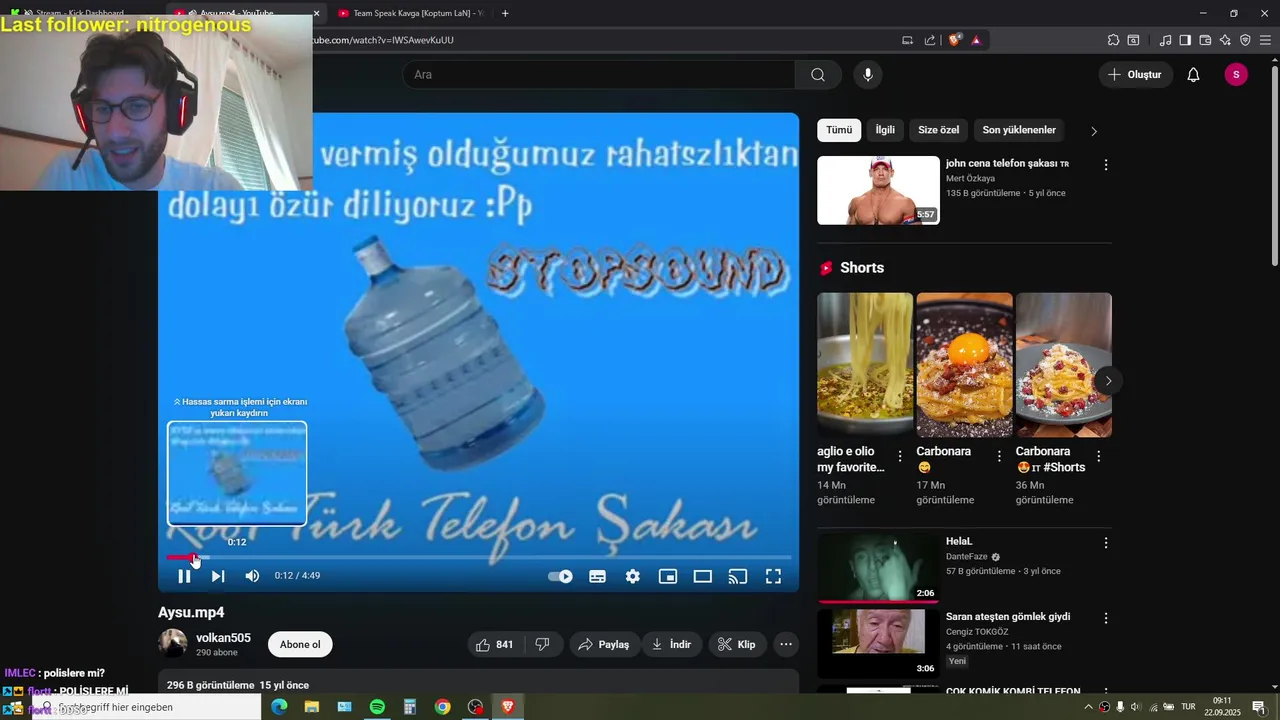The height and width of the screenshot is (720, 1280).
Task: Select the Son yüklenenler filter chip
Action: 1019,130
